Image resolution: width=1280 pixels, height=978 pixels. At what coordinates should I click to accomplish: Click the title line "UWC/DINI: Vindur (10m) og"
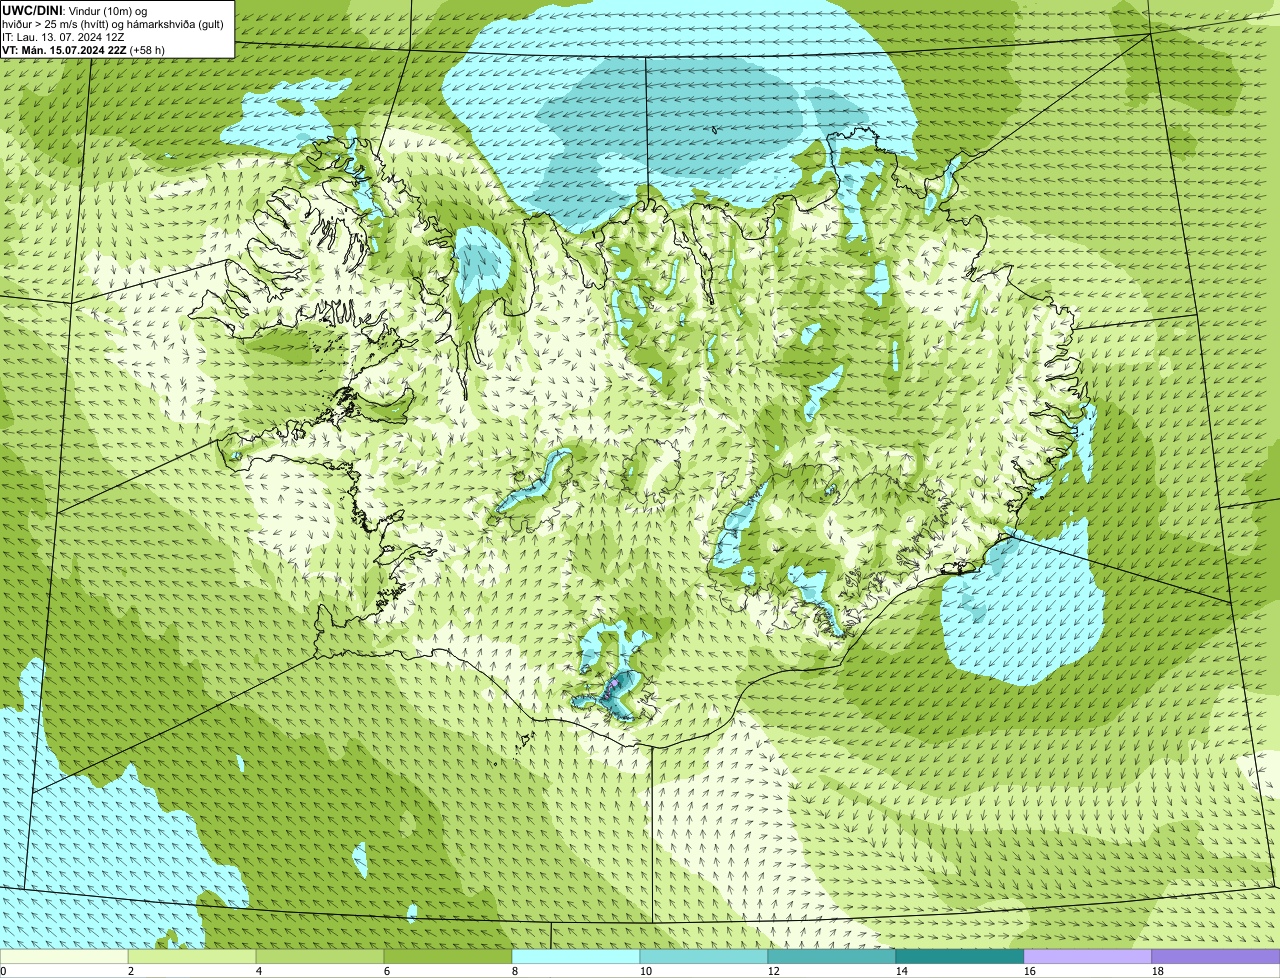coord(75,10)
